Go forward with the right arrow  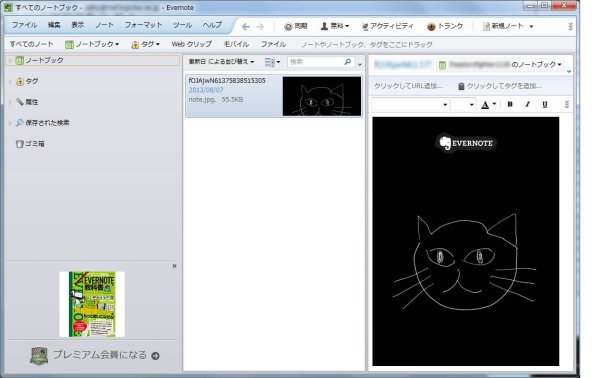(260, 26)
